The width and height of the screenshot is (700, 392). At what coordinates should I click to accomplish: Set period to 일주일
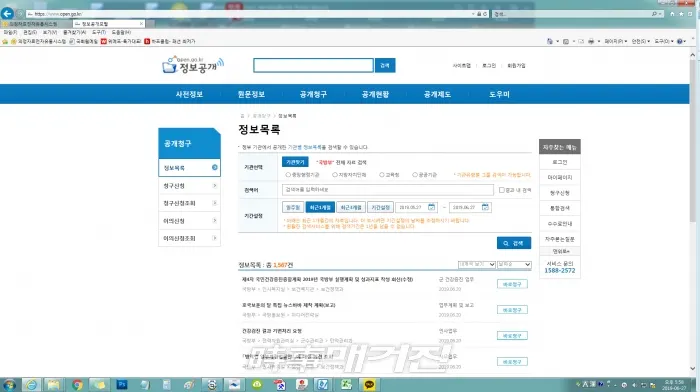(293, 207)
